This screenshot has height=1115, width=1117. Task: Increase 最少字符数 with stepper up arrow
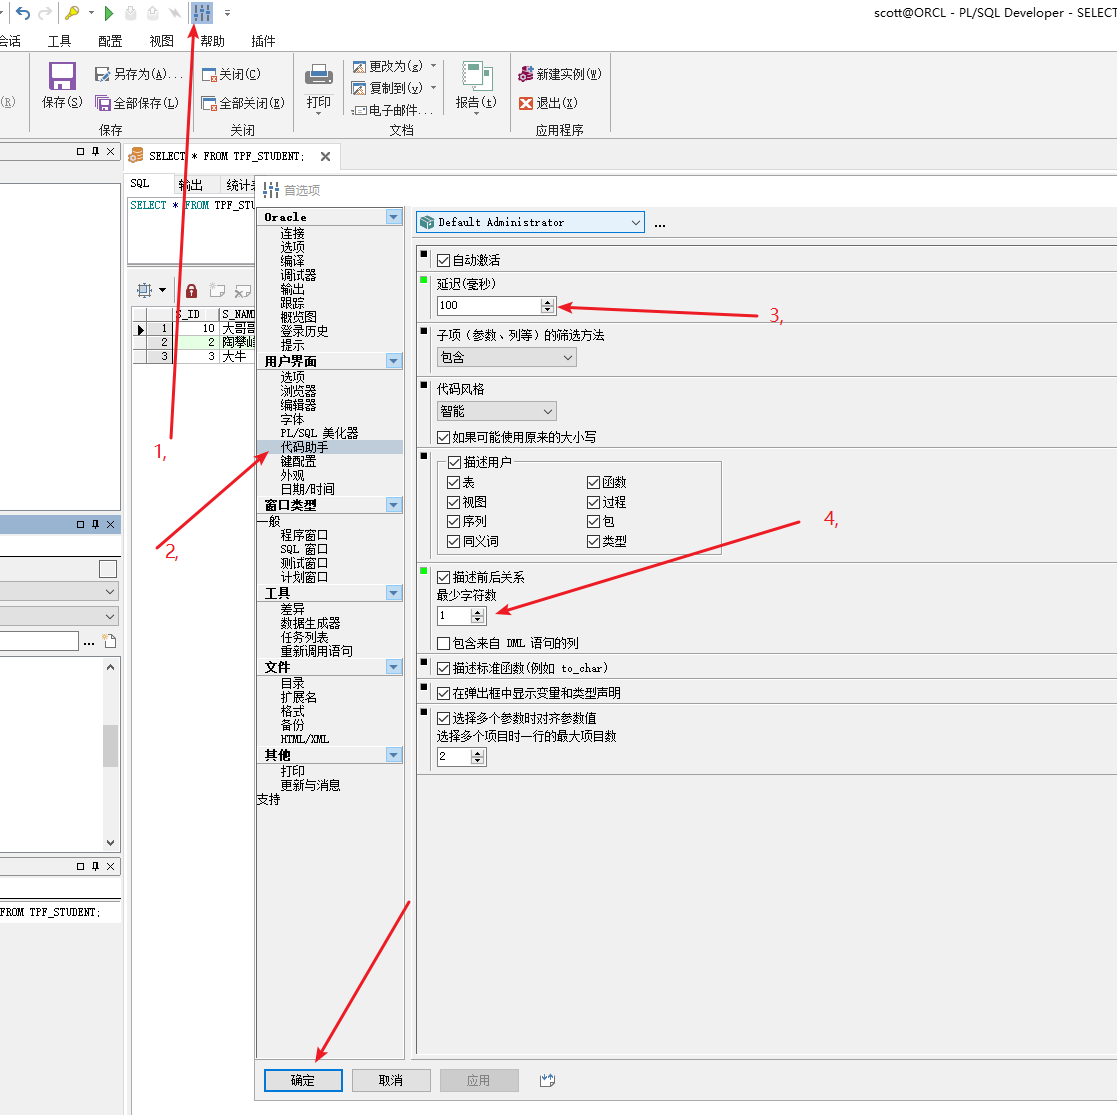(477, 611)
